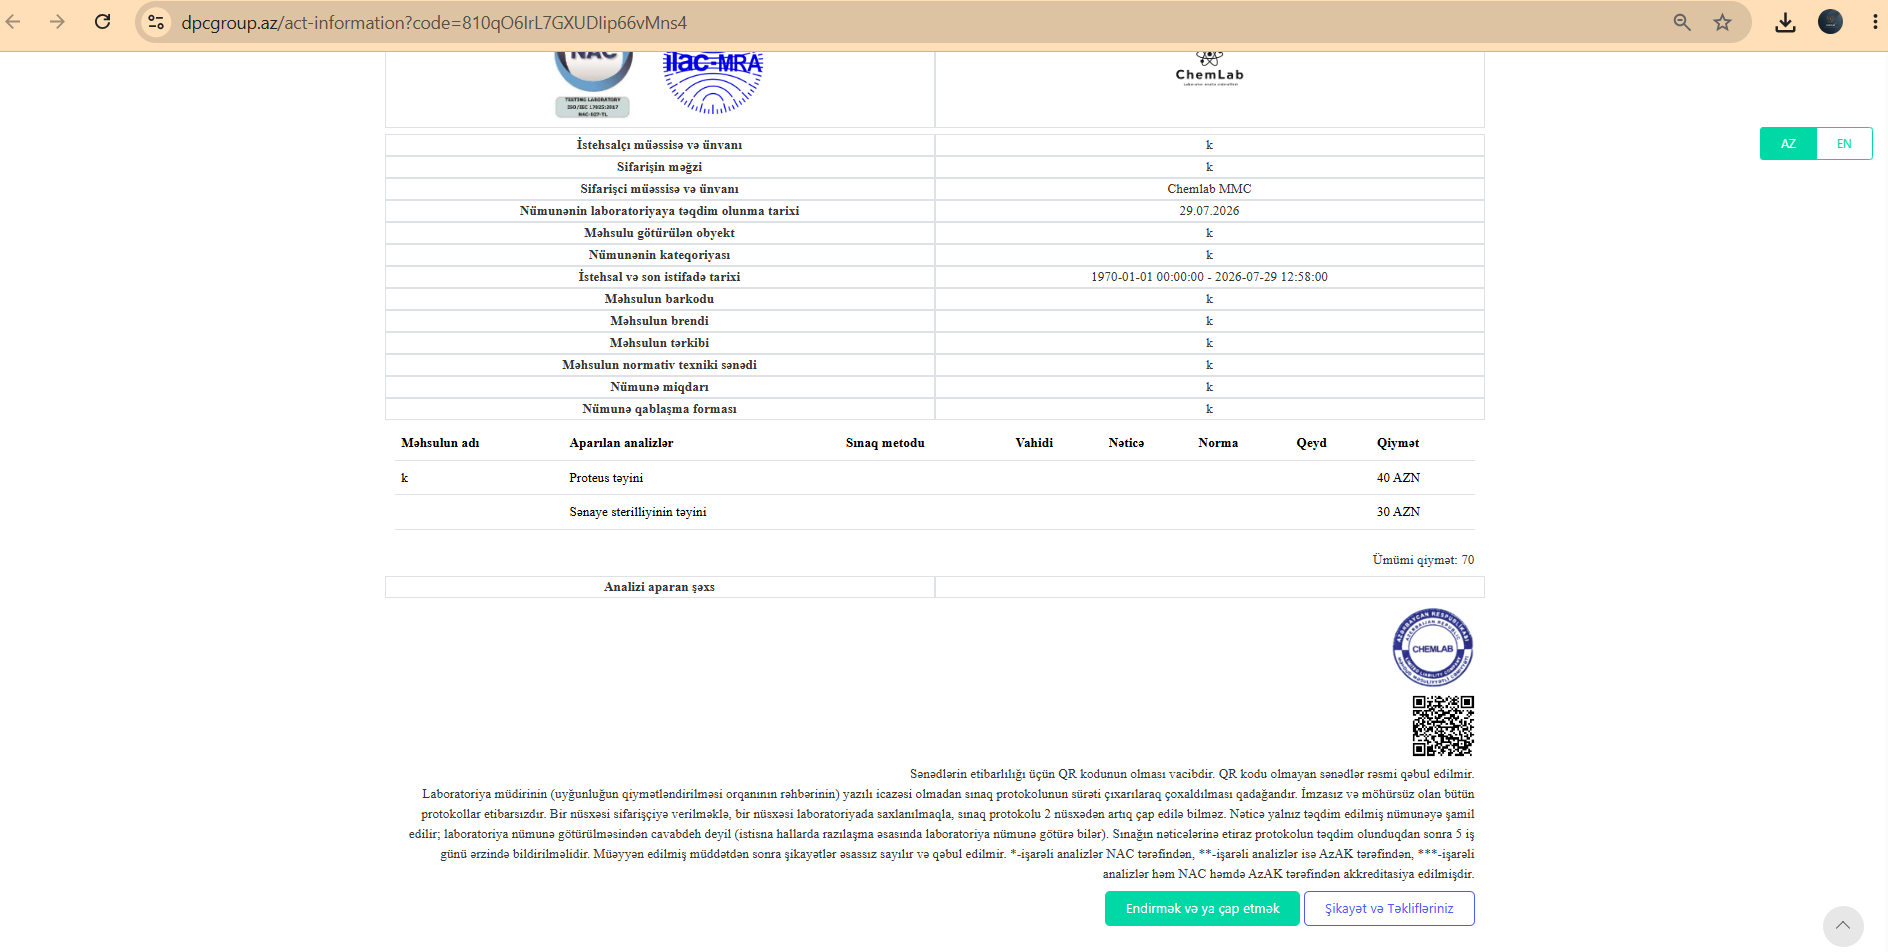The width and height of the screenshot is (1888, 952).
Task: Click the 'Qiymət' column header
Action: (1398, 443)
